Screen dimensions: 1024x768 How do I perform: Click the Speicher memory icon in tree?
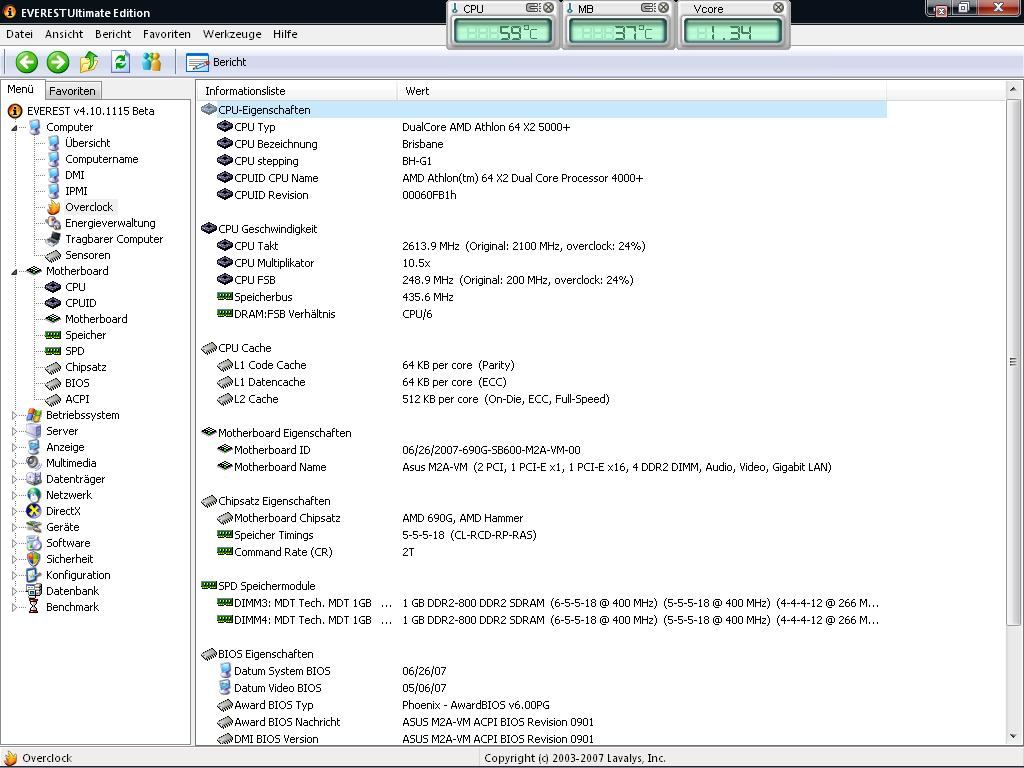pyautogui.click(x=54, y=335)
